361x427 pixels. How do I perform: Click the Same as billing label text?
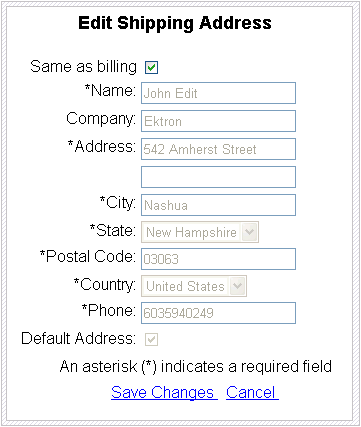click(83, 66)
